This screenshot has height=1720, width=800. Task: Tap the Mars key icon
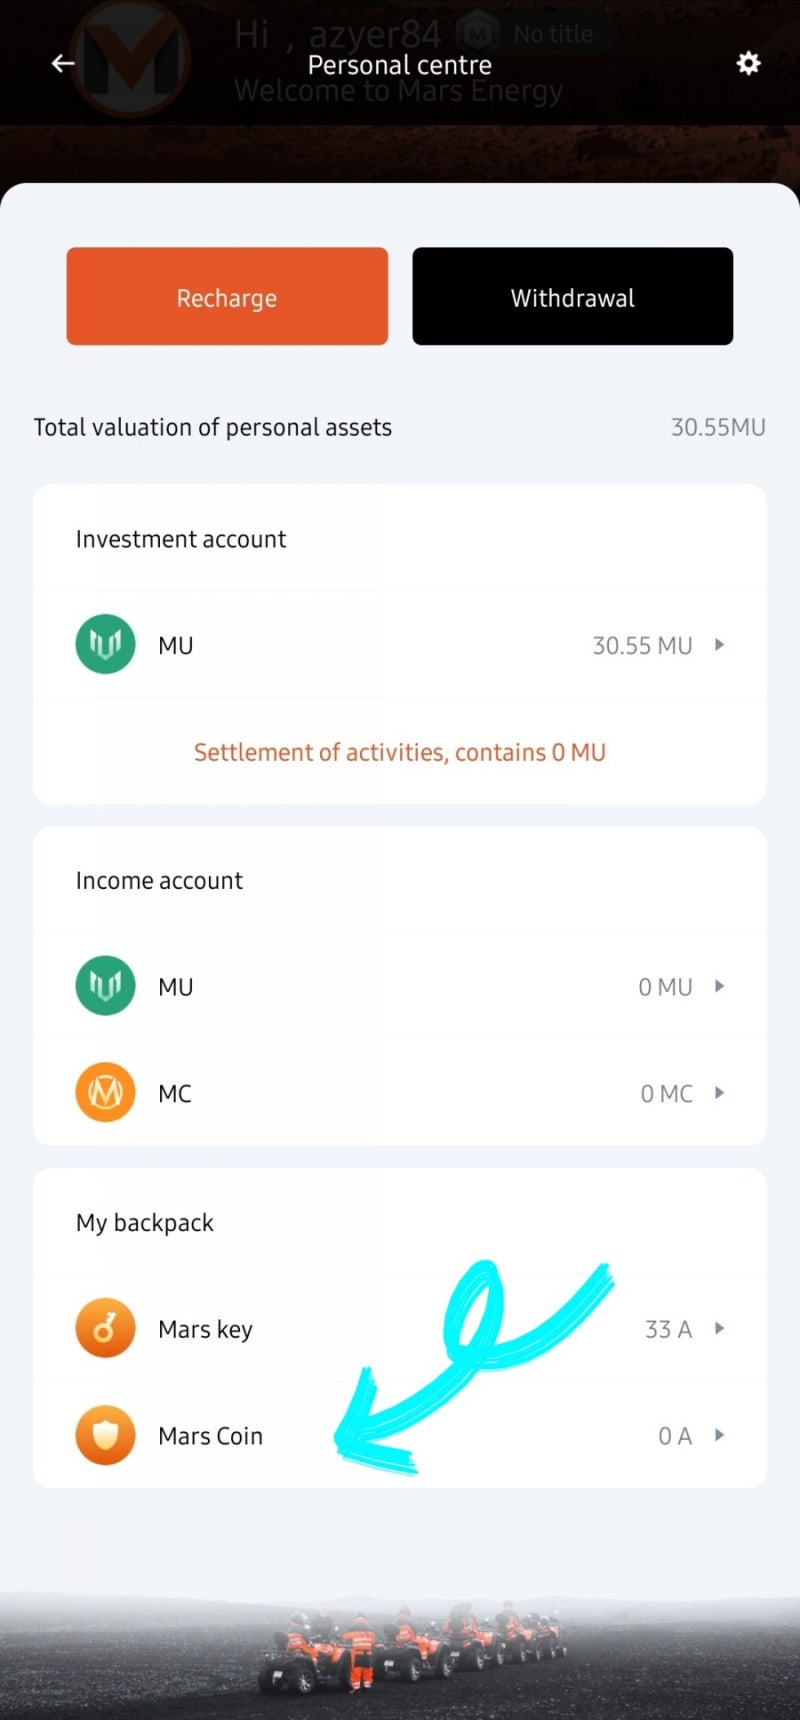pos(105,1328)
